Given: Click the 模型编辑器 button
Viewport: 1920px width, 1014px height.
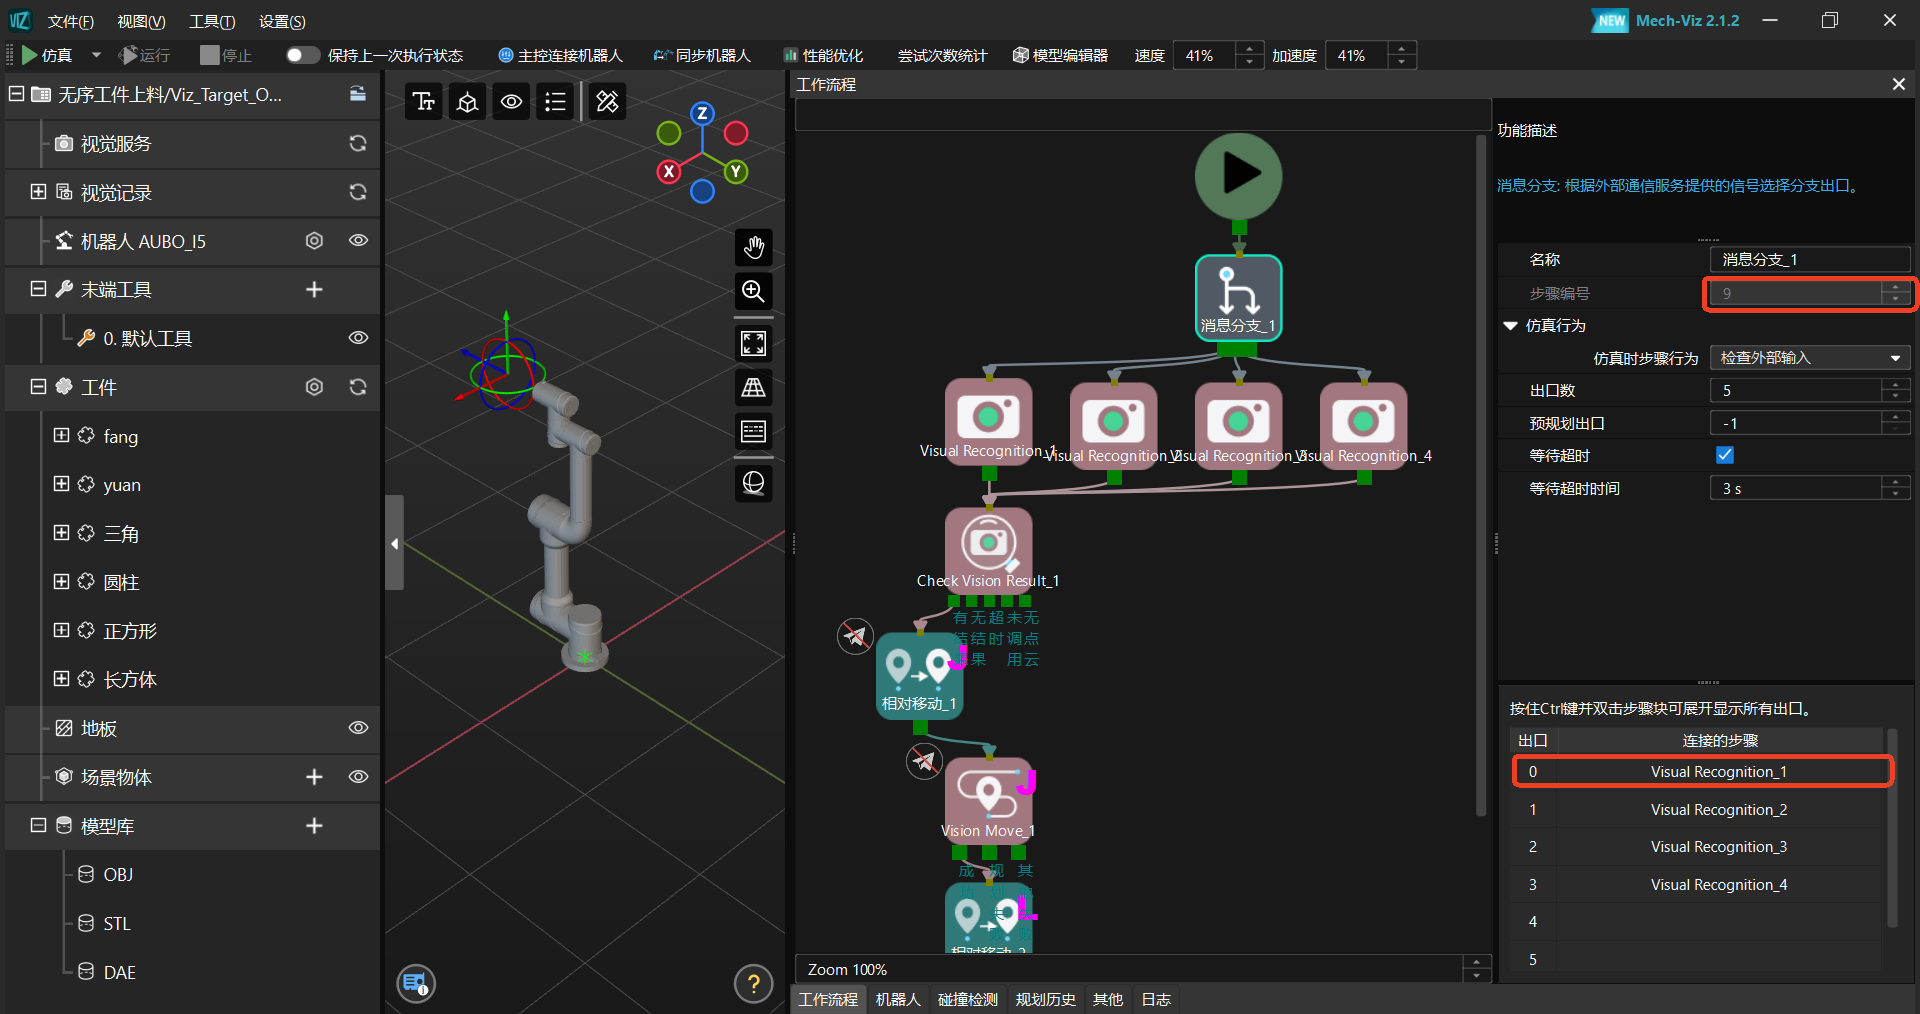Looking at the screenshot, I should 1060,56.
